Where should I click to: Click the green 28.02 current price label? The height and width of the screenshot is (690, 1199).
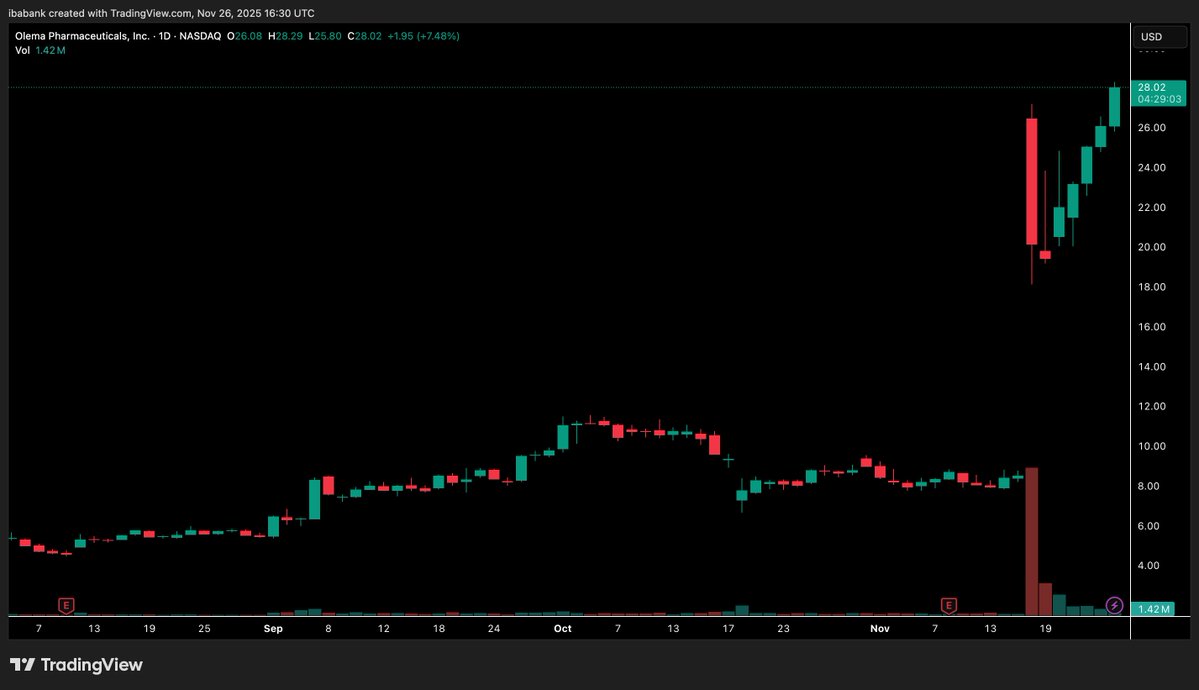pyautogui.click(x=1151, y=87)
